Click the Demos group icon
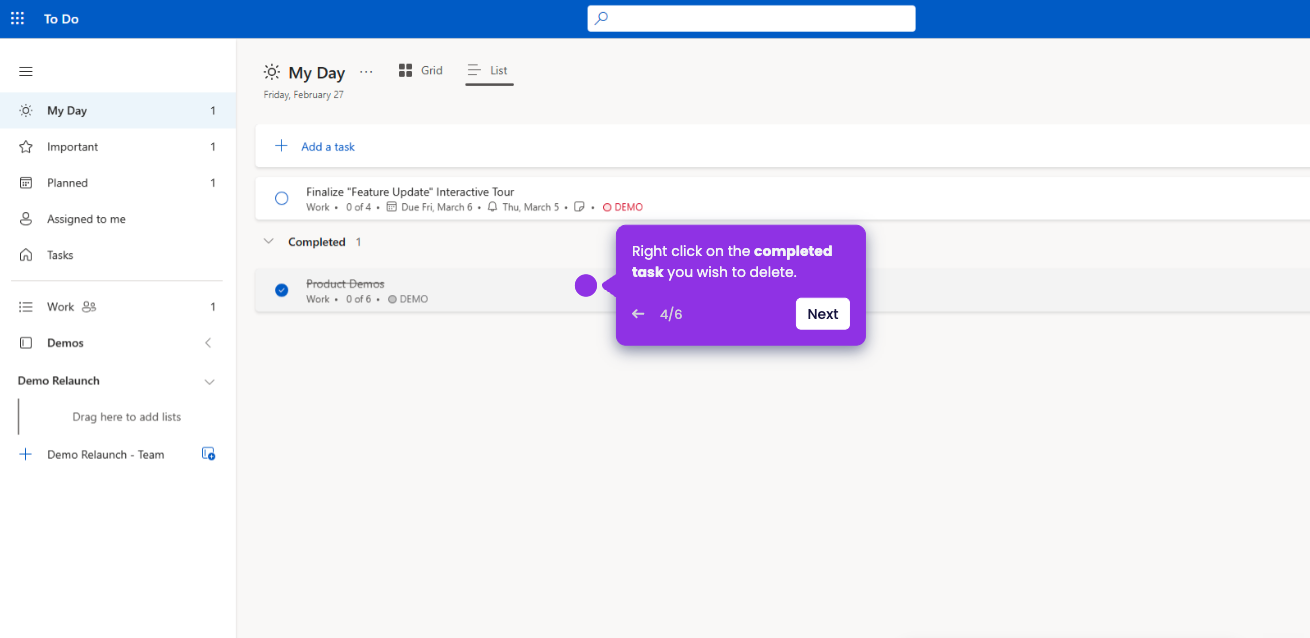The width and height of the screenshot is (1310, 638). pos(26,343)
